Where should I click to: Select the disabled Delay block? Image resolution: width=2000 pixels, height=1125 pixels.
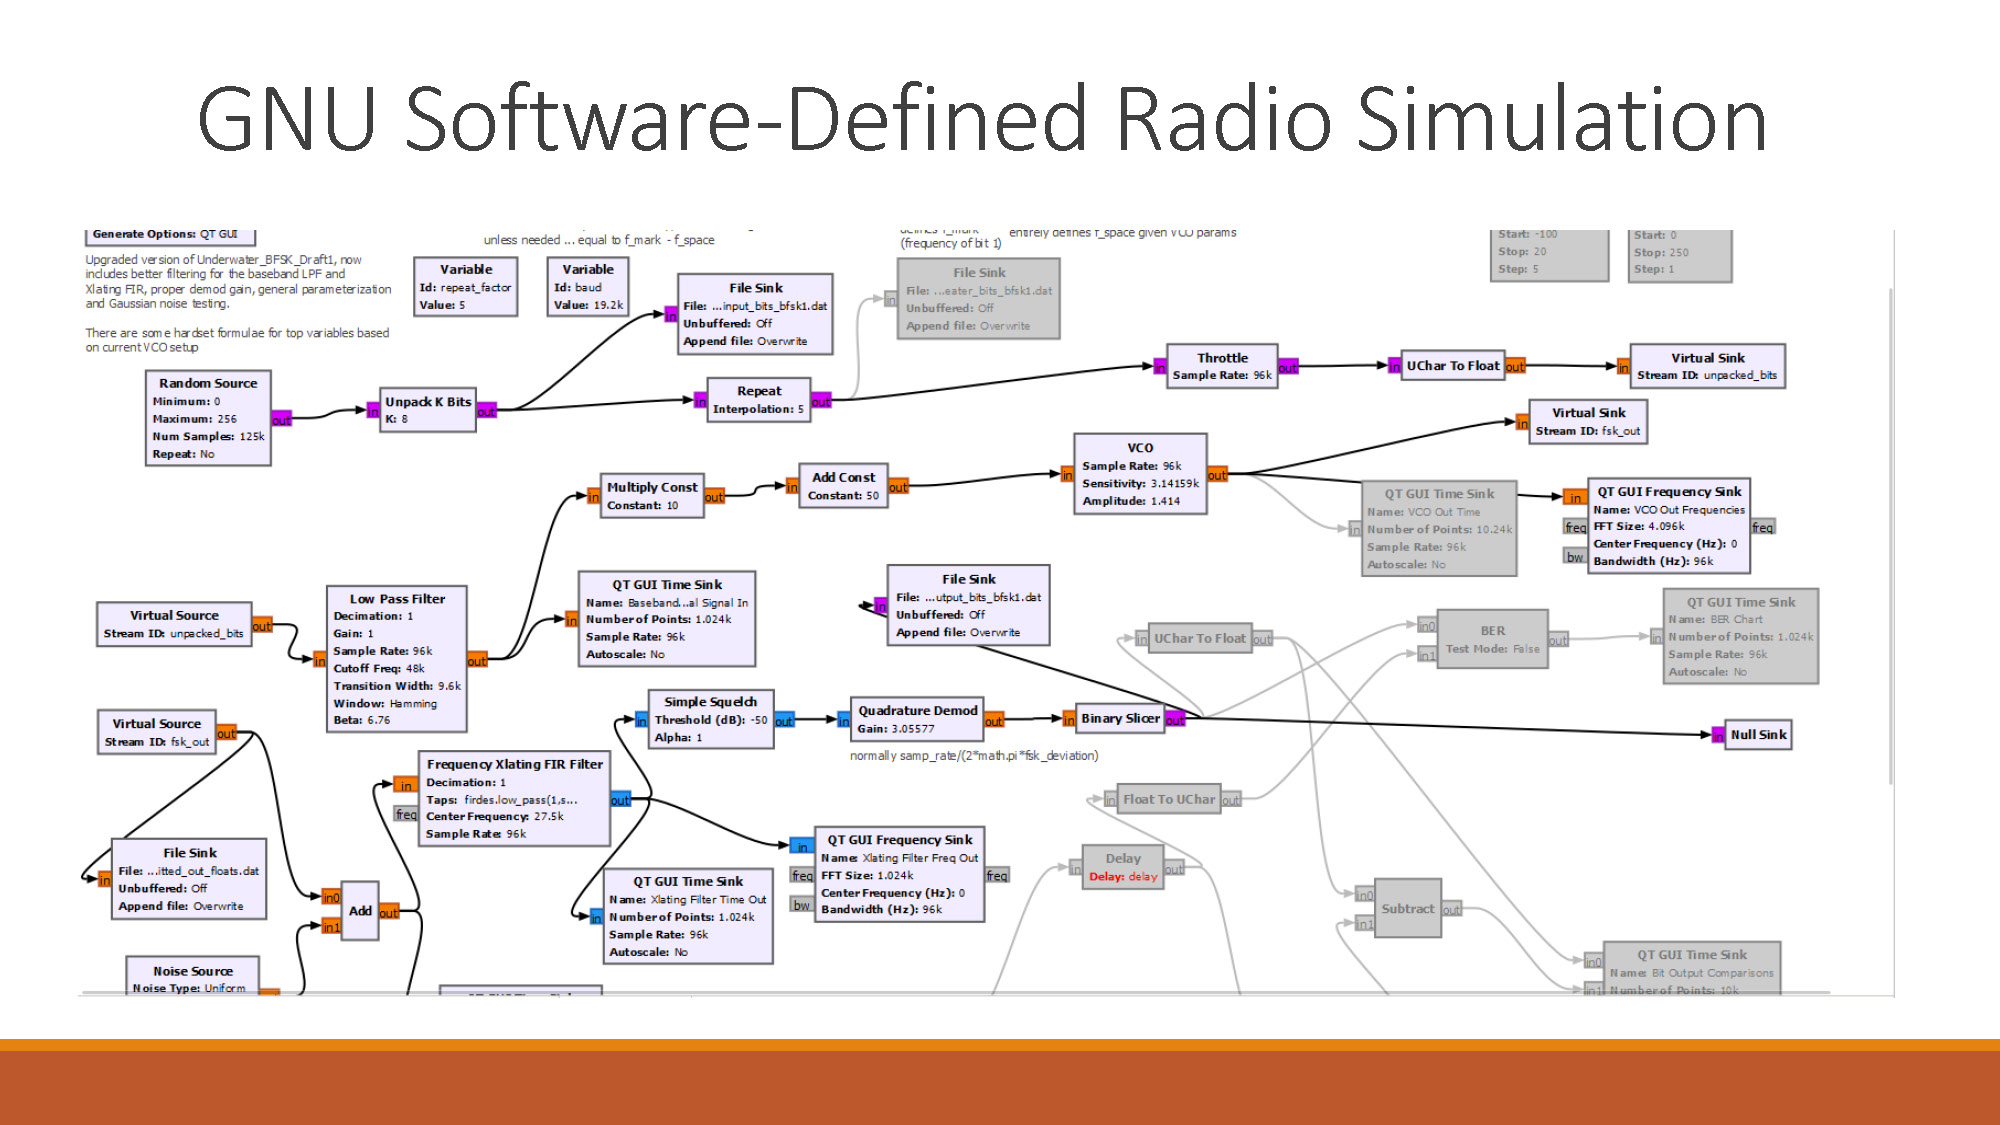click(x=1122, y=867)
